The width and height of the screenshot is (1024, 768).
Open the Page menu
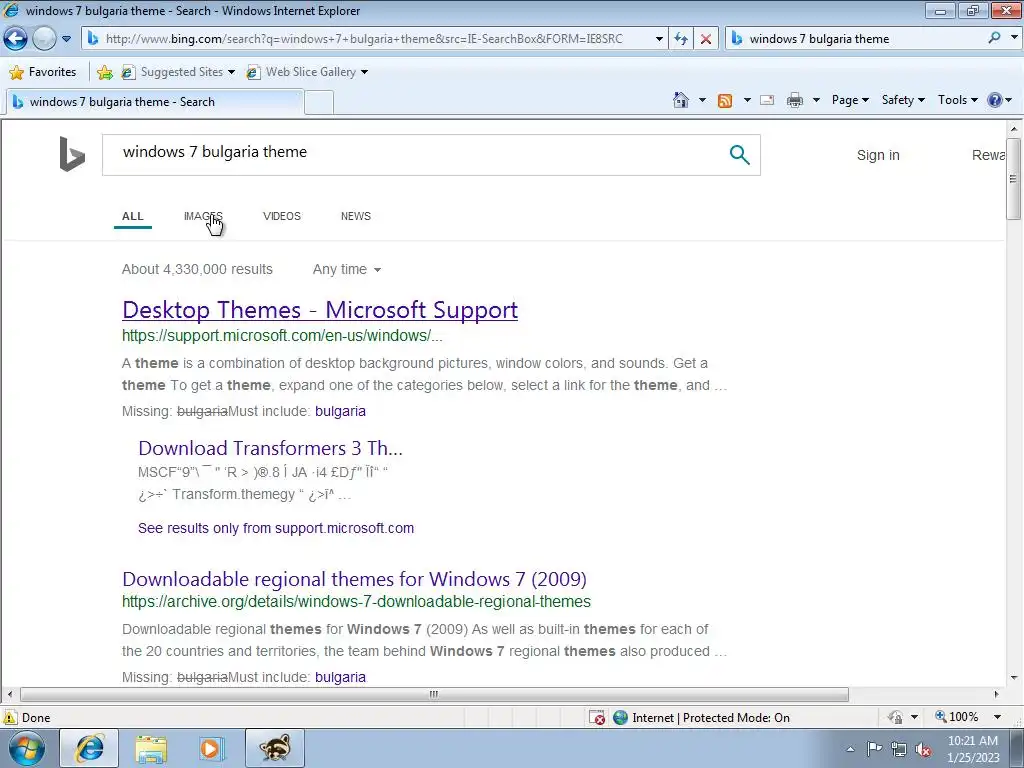[x=850, y=100]
